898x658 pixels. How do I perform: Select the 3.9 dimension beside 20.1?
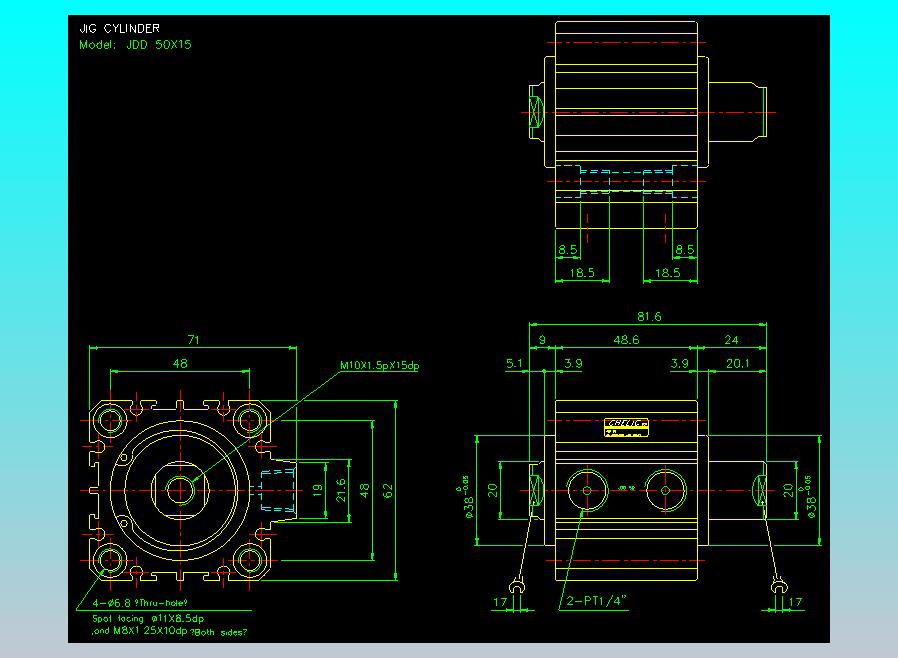click(x=679, y=363)
